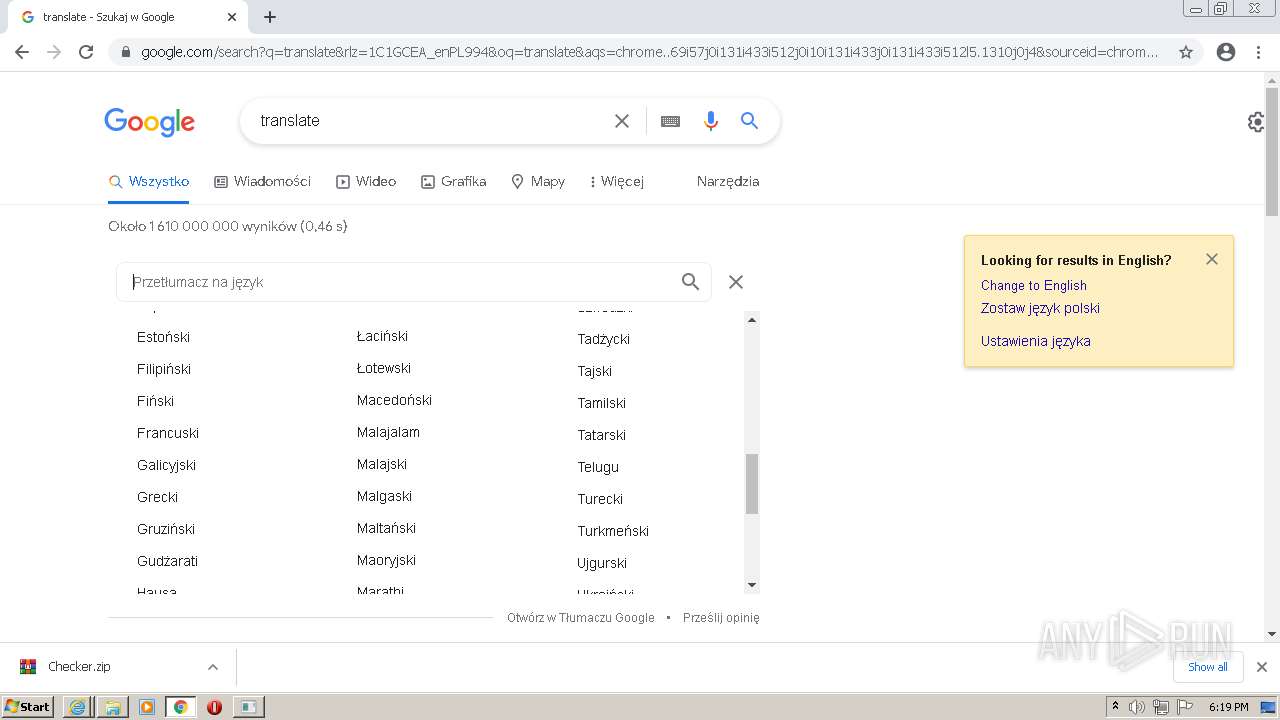Select Estoński language
Image resolution: width=1280 pixels, height=720 pixels.
[x=163, y=337]
